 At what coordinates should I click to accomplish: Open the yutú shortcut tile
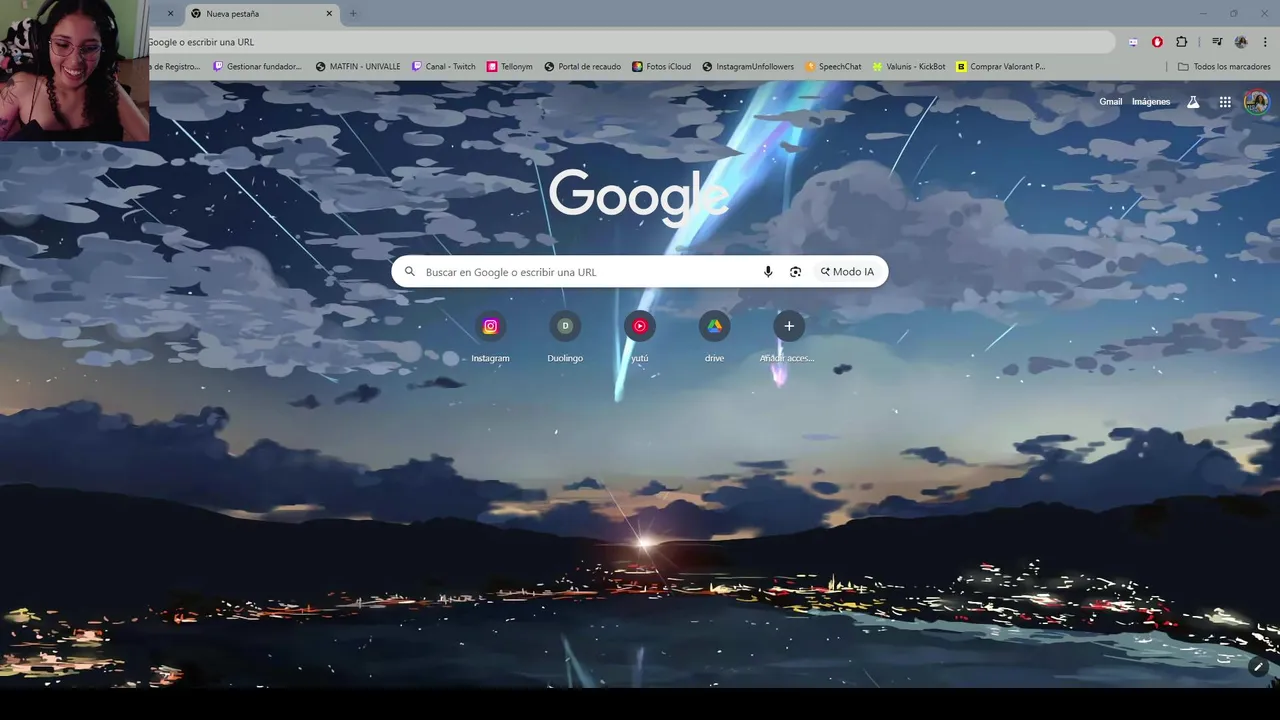640,326
